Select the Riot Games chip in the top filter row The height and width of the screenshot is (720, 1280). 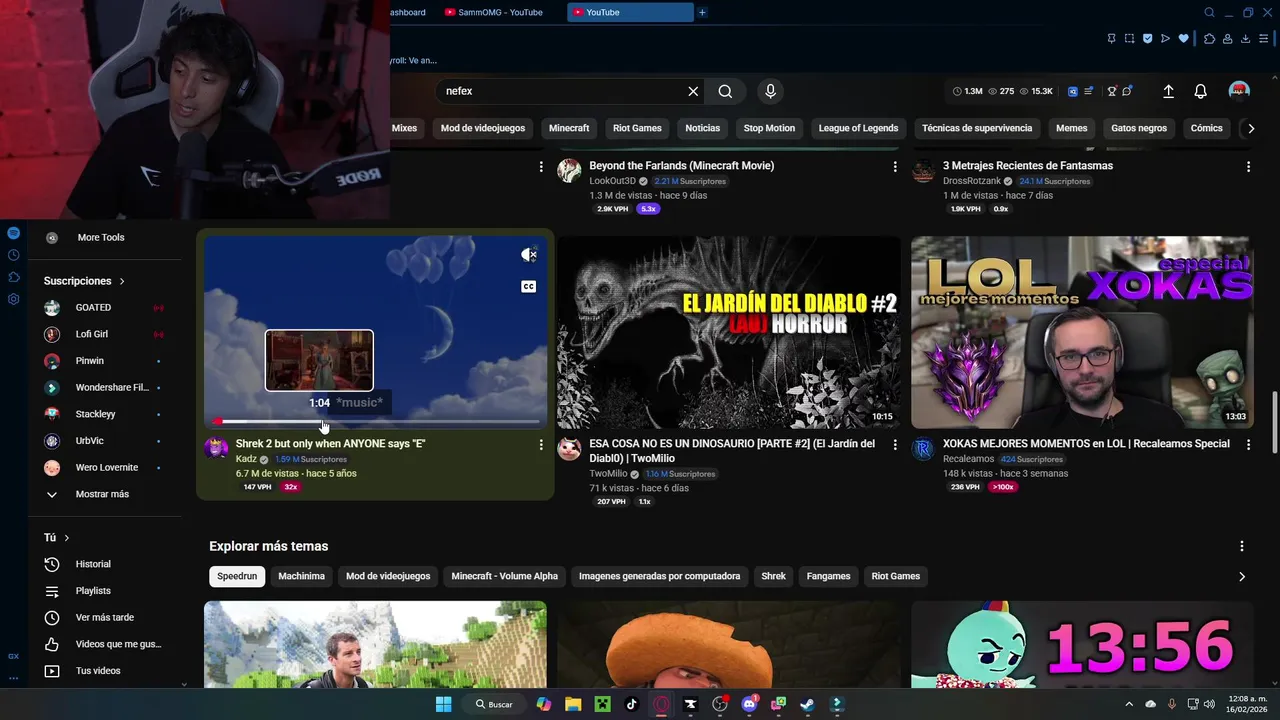click(637, 128)
